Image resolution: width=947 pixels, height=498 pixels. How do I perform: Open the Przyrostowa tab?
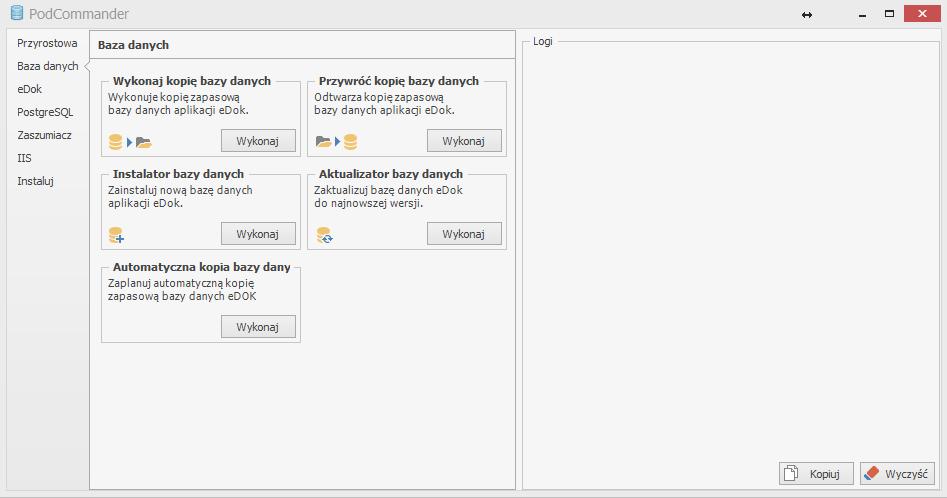point(47,43)
